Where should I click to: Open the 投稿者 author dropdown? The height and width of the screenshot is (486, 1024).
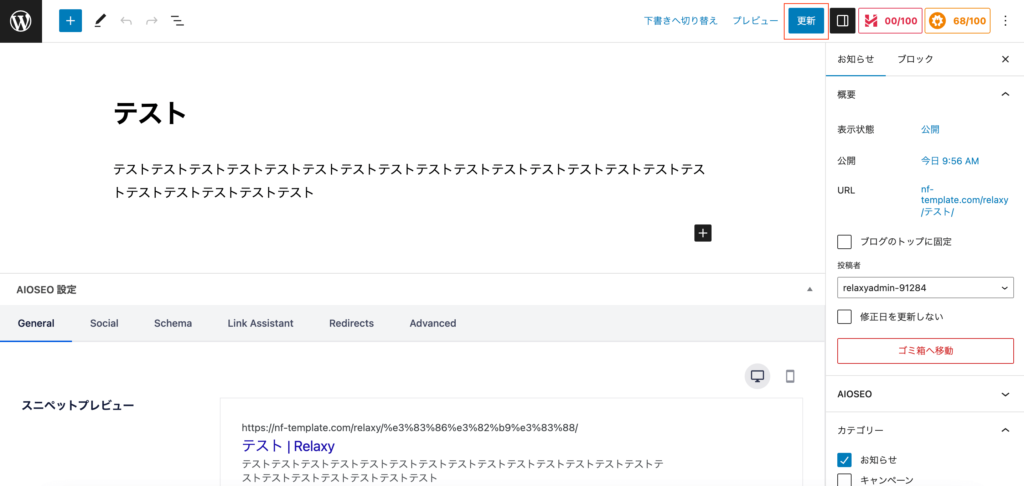click(925, 287)
